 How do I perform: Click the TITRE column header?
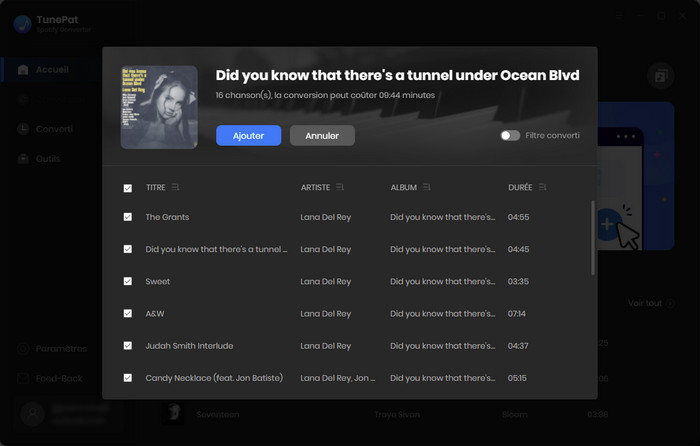pyautogui.click(x=155, y=188)
